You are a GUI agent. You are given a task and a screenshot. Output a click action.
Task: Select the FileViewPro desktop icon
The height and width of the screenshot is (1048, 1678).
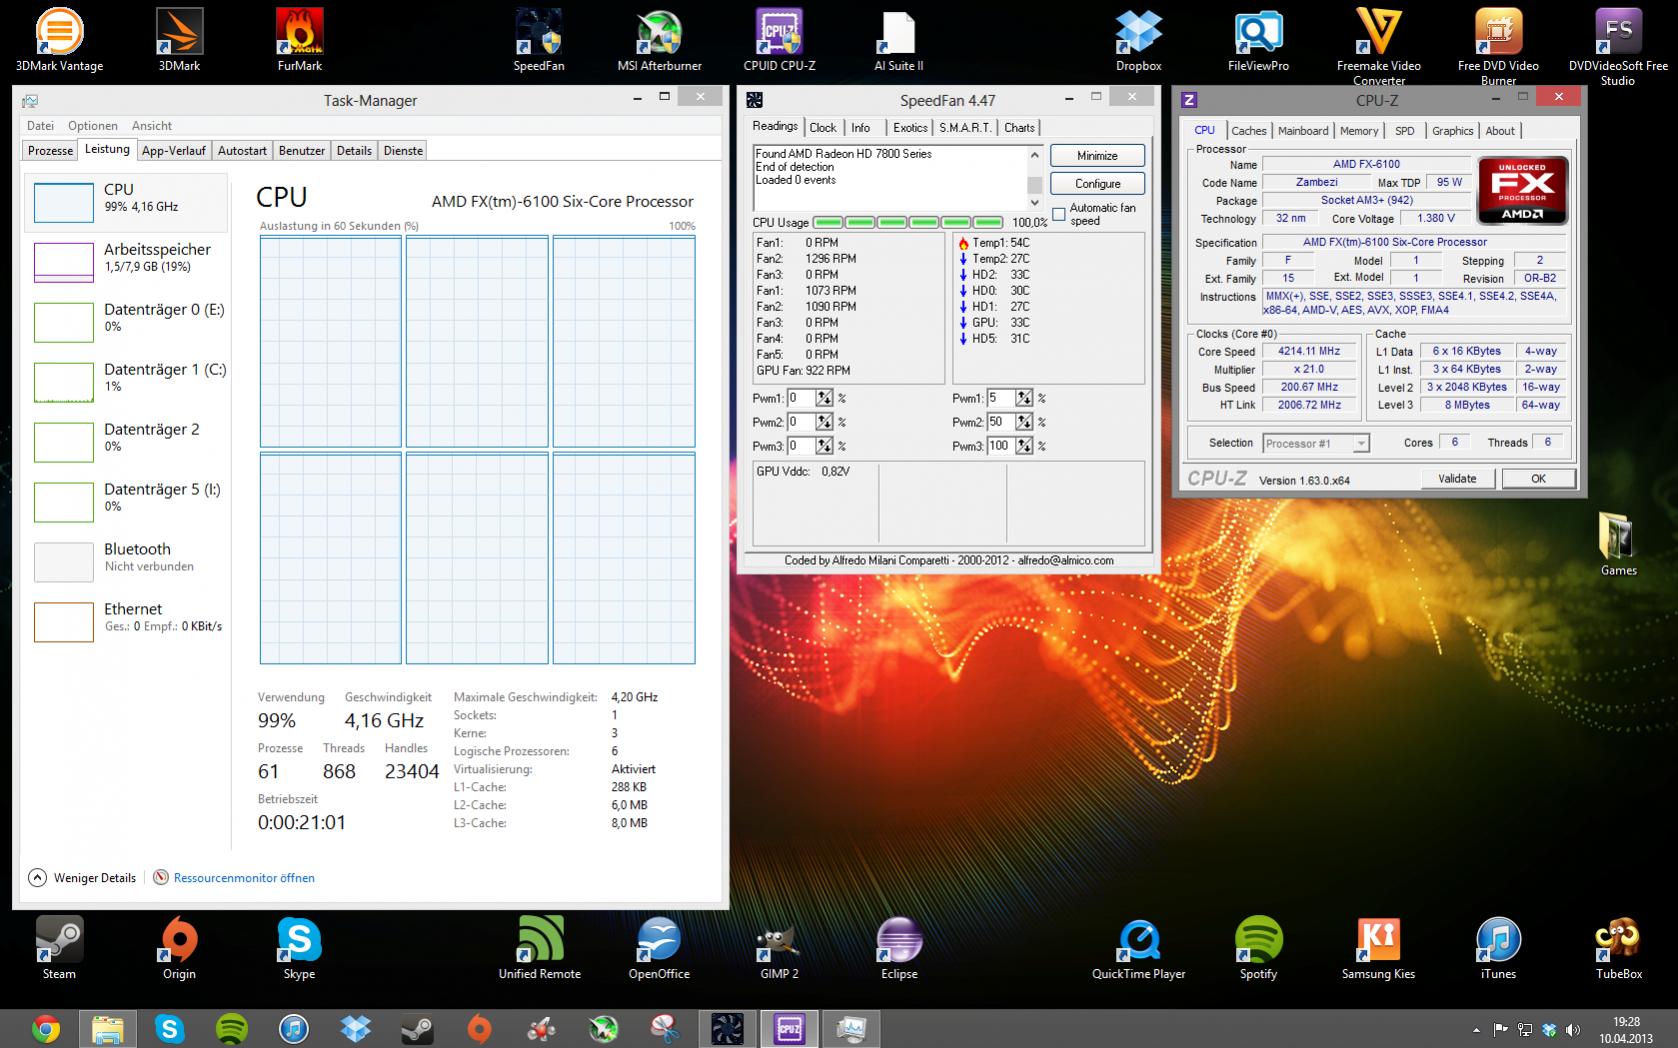click(x=1258, y=40)
